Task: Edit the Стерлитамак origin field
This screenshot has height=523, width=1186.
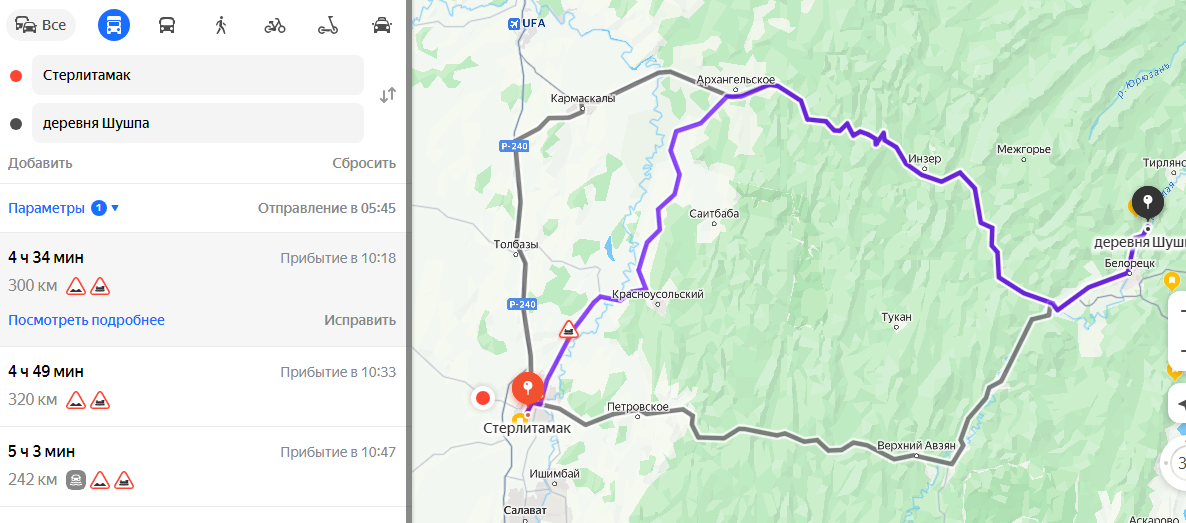Action: coord(197,75)
